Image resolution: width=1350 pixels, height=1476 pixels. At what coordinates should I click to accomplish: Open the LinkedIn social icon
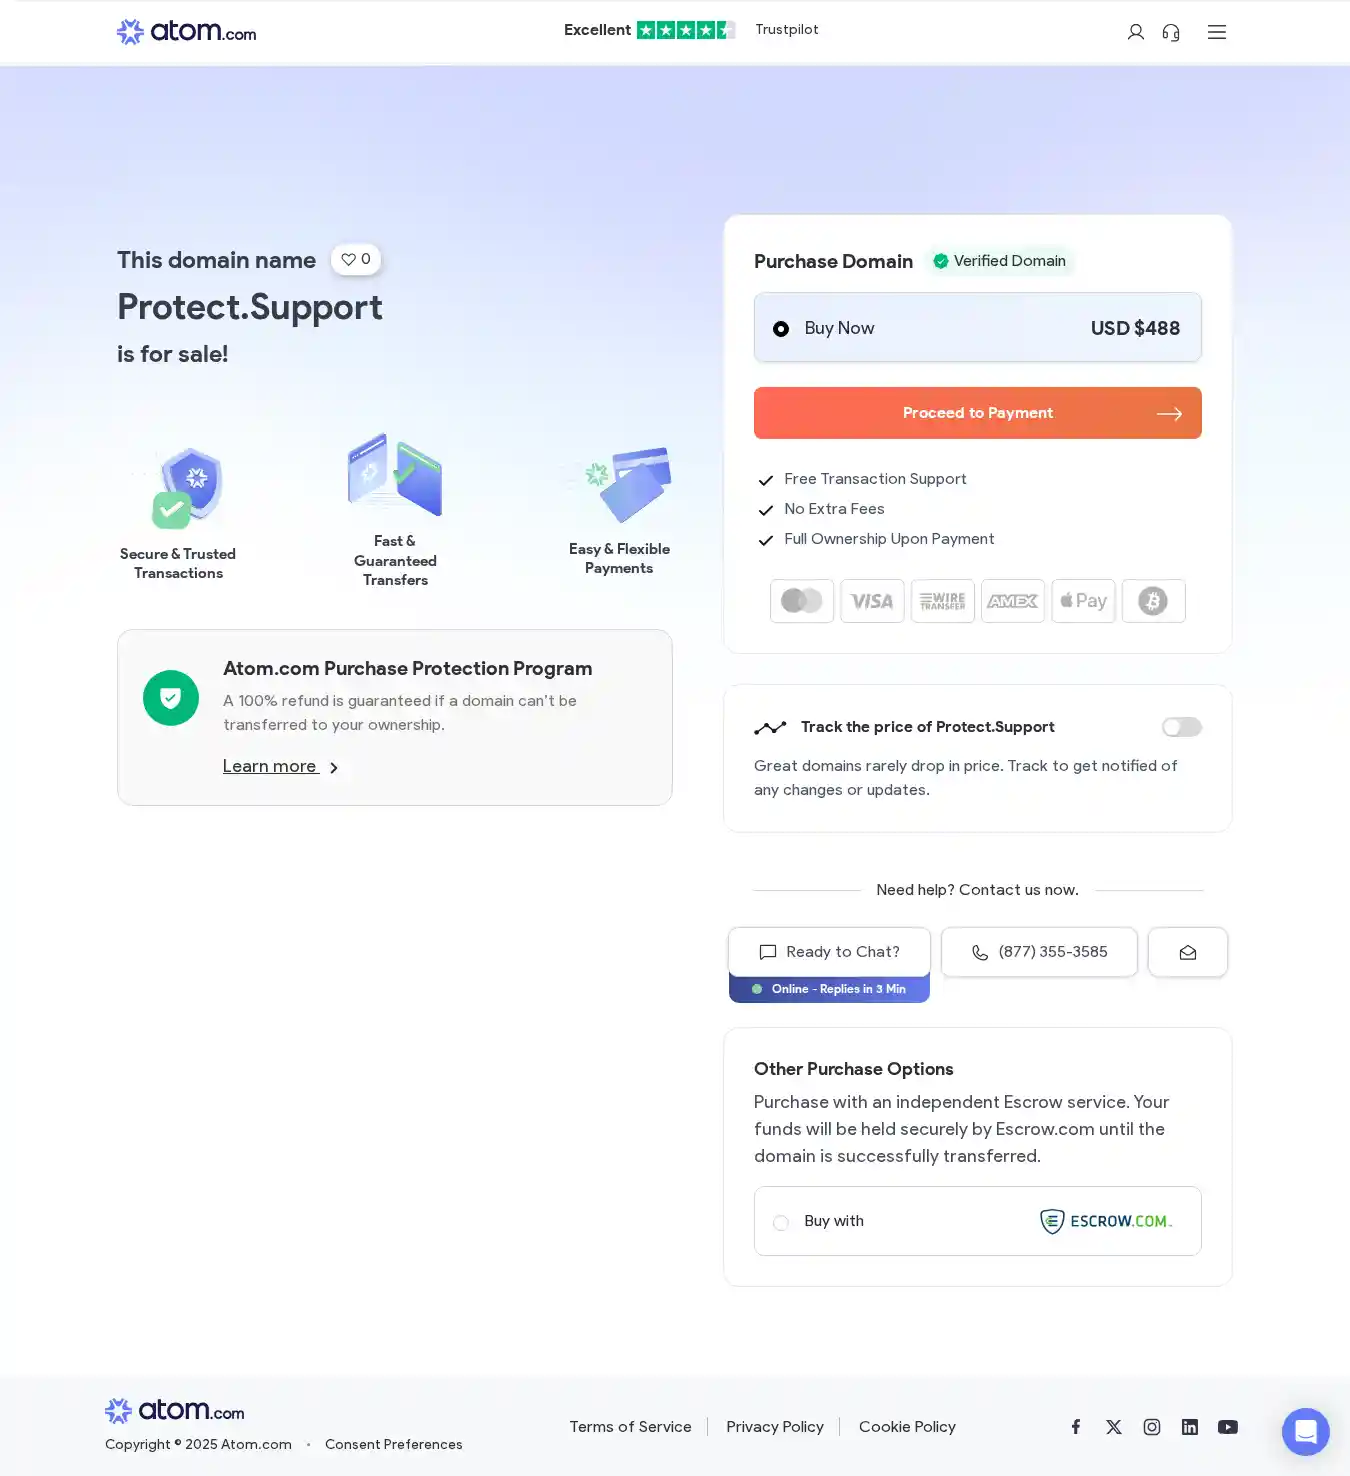point(1190,1427)
